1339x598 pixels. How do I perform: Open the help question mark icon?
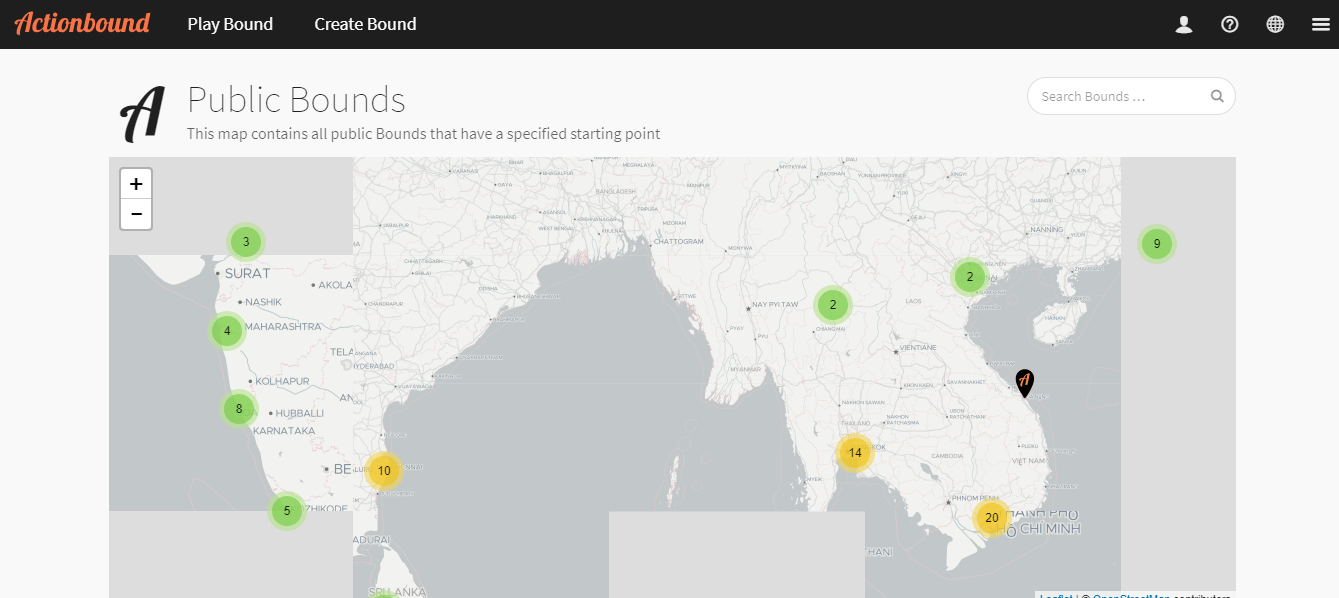[x=1230, y=24]
